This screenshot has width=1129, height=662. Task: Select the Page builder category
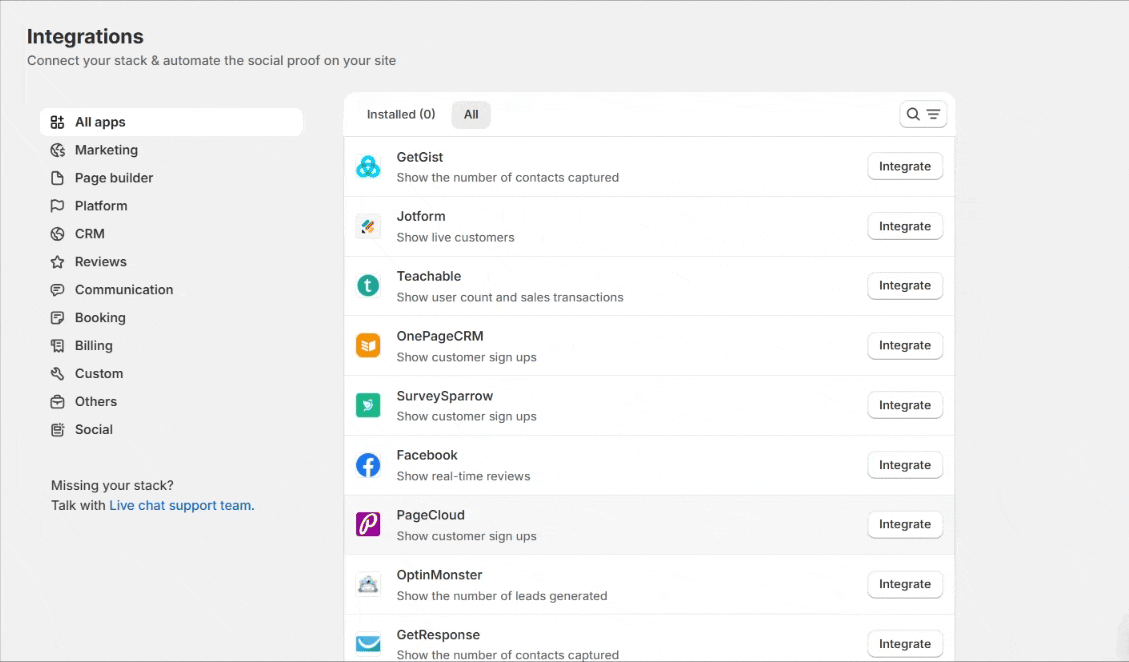coord(114,178)
